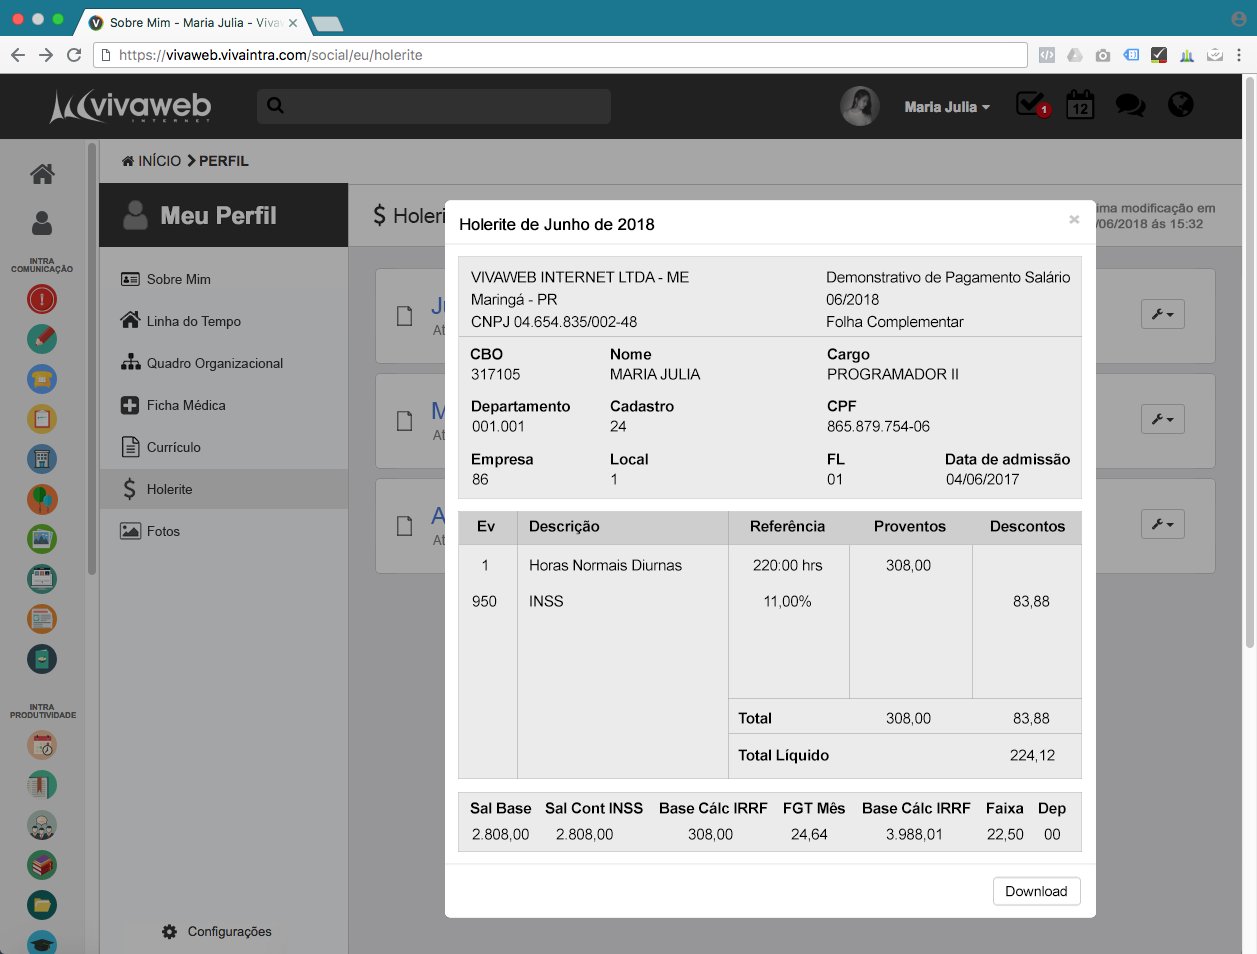Close the Holerite de Junho dialog
The image size is (1257, 954).
click(1074, 219)
